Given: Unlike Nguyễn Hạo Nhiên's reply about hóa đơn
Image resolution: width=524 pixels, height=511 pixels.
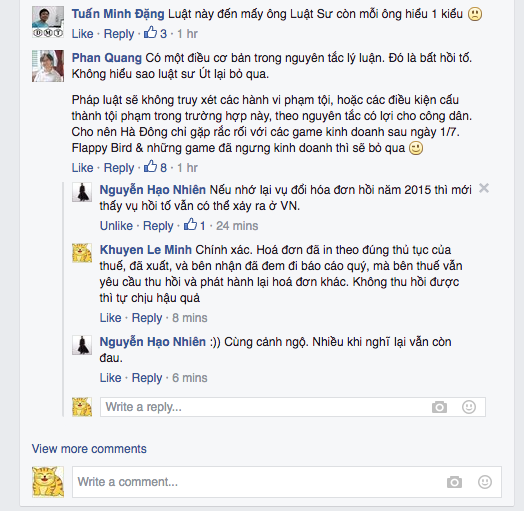Looking at the screenshot, I should coord(116,226).
